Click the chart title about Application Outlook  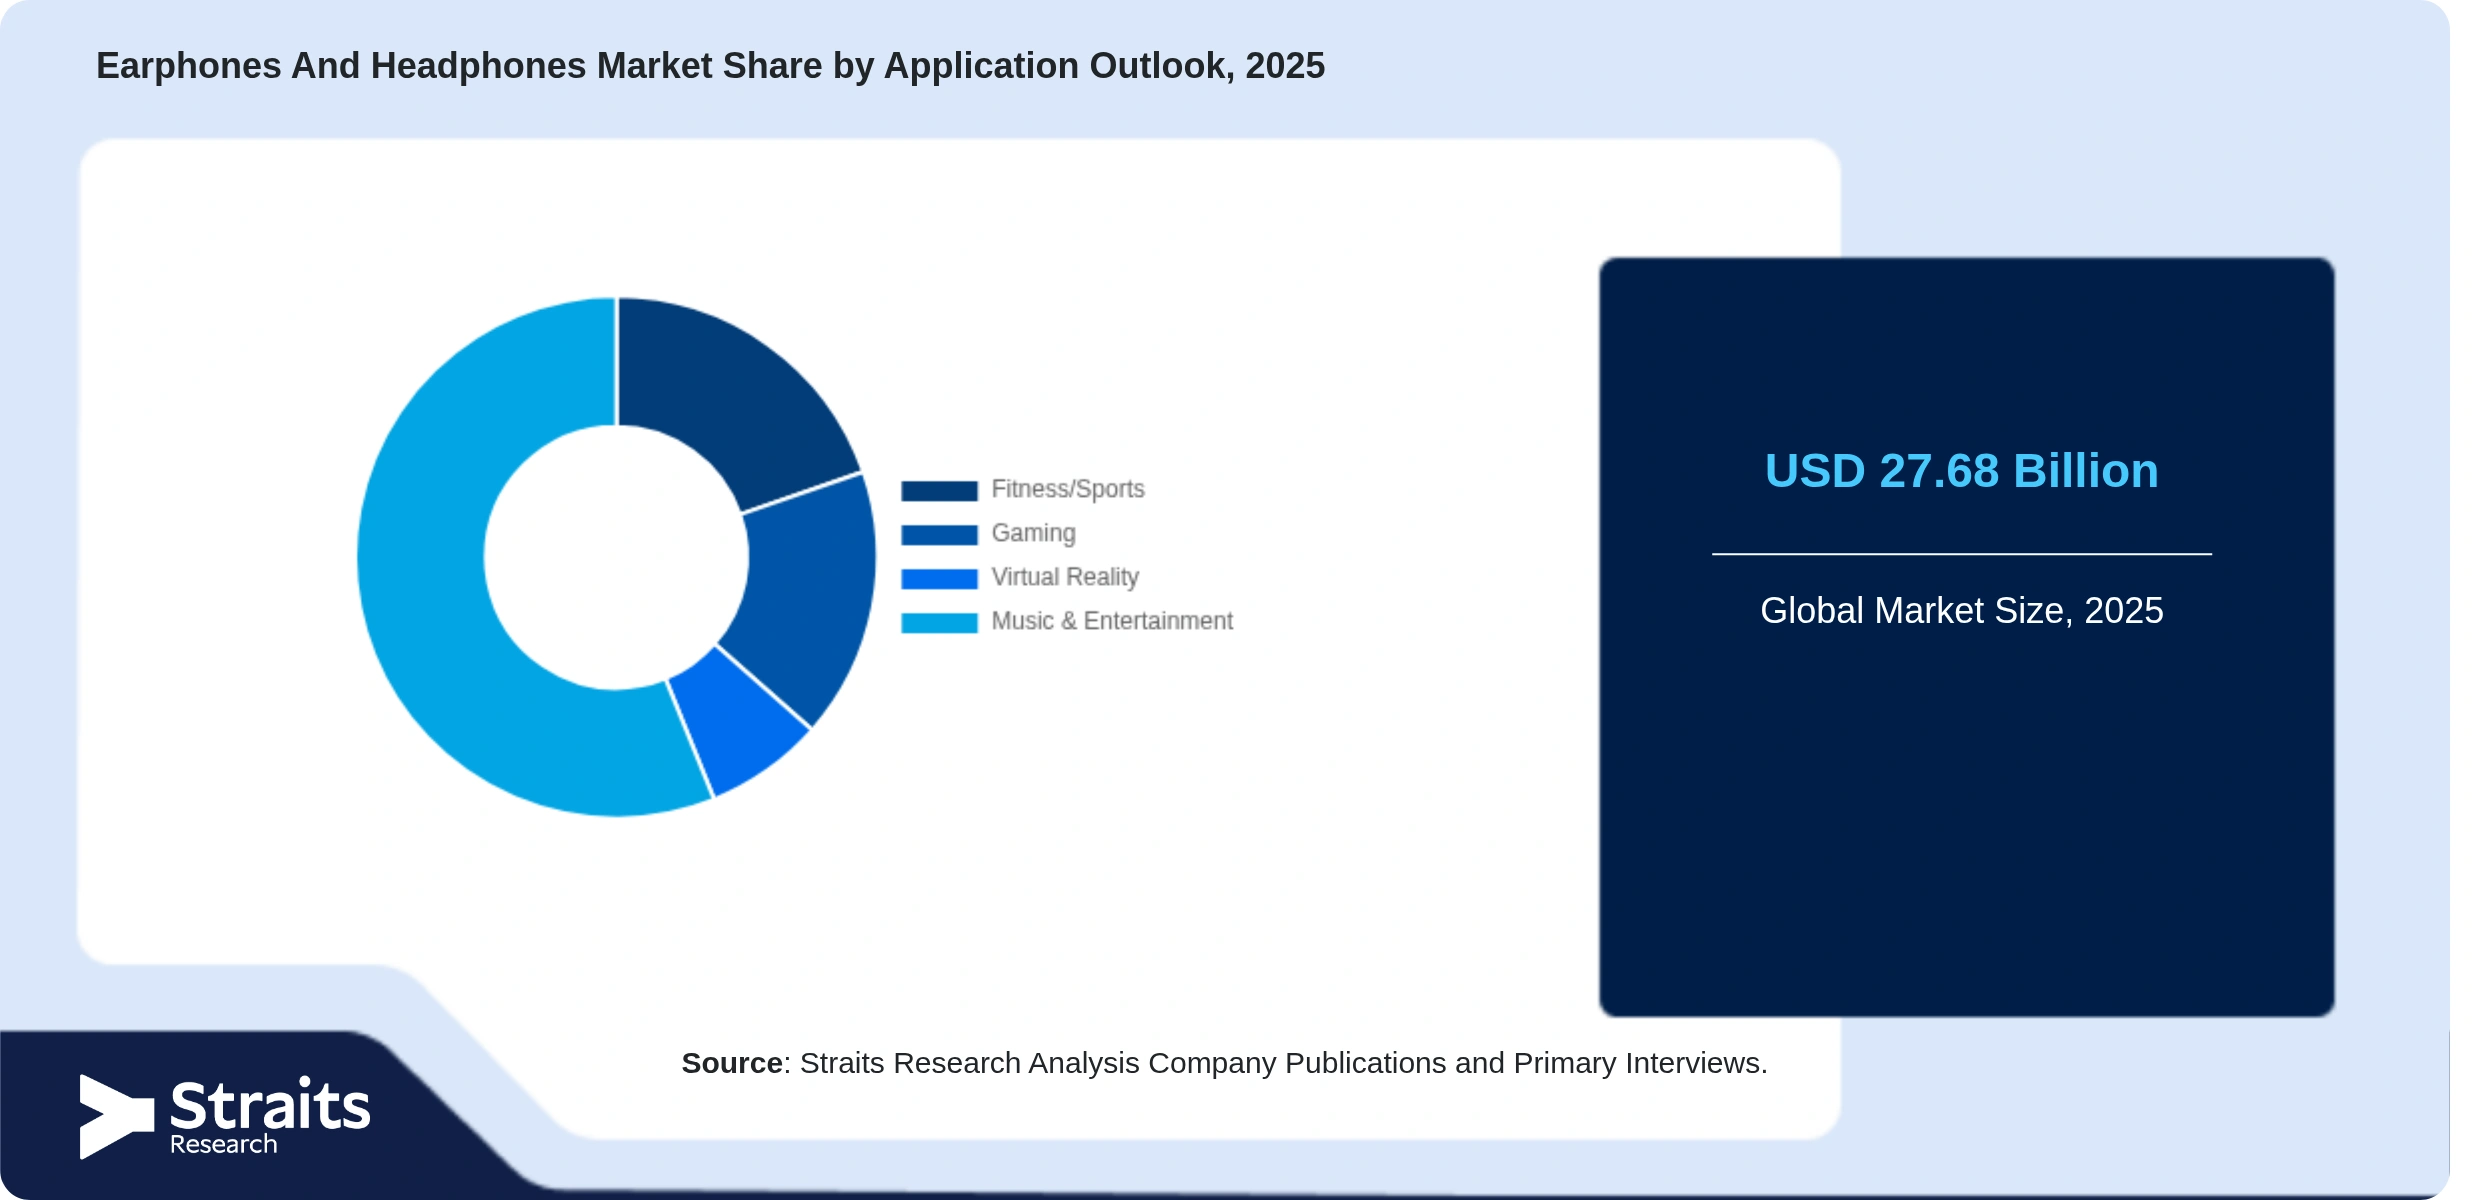pyautogui.click(x=710, y=66)
